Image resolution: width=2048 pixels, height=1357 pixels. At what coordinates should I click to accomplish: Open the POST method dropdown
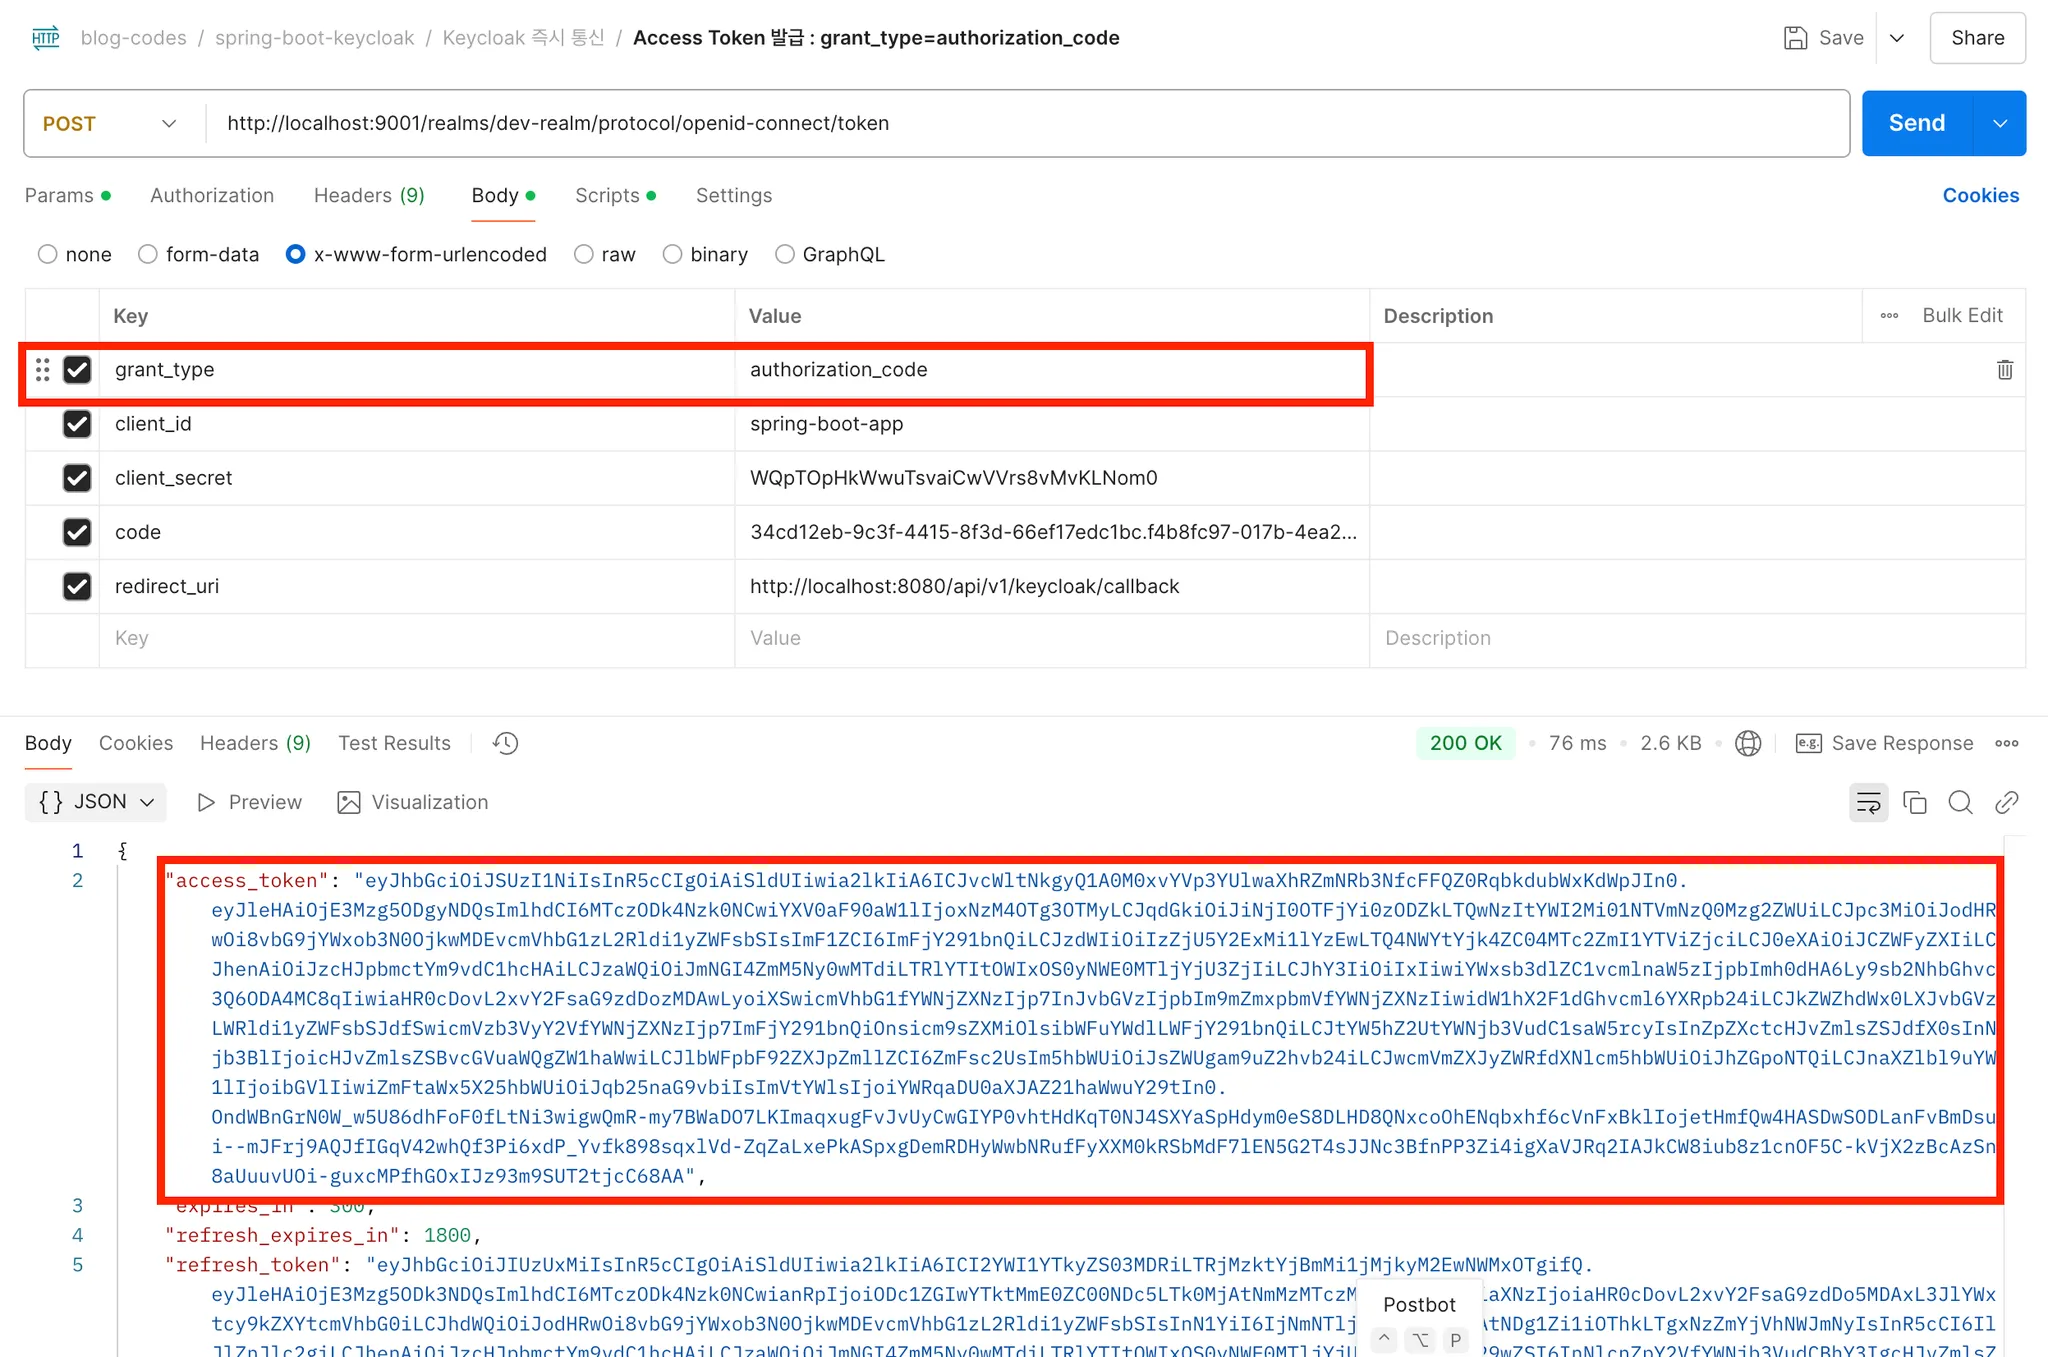[x=110, y=123]
